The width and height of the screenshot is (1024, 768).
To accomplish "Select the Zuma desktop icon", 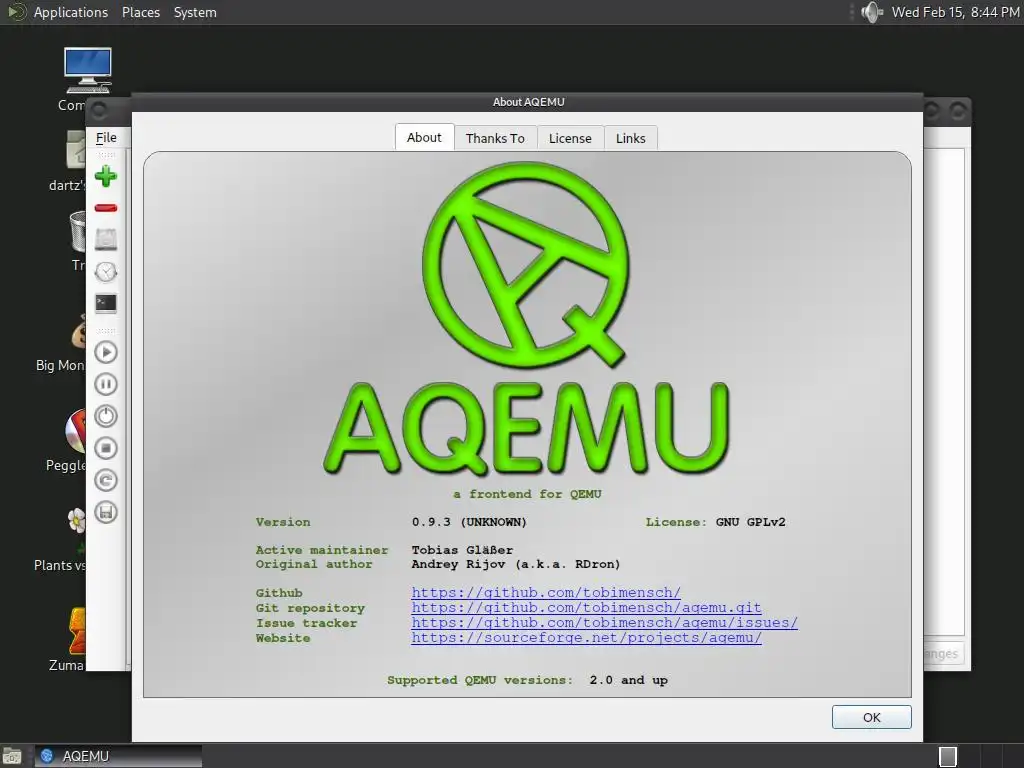I will click(x=77, y=631).
